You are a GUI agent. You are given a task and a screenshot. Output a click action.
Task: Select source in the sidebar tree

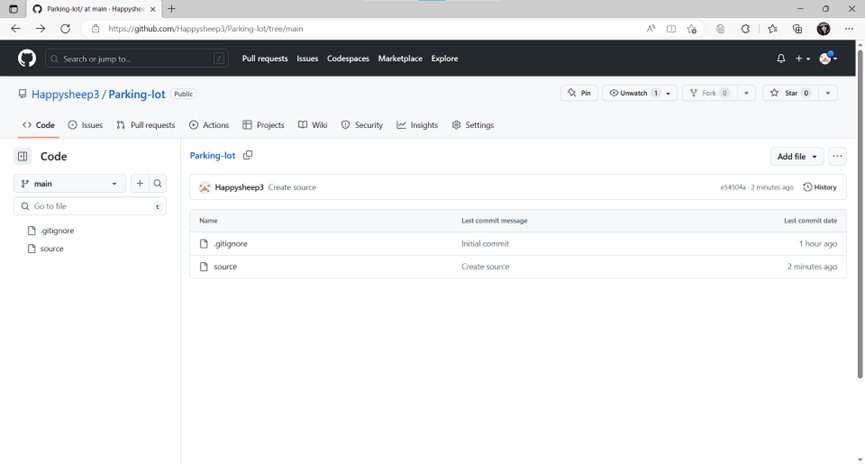(52, 249)
